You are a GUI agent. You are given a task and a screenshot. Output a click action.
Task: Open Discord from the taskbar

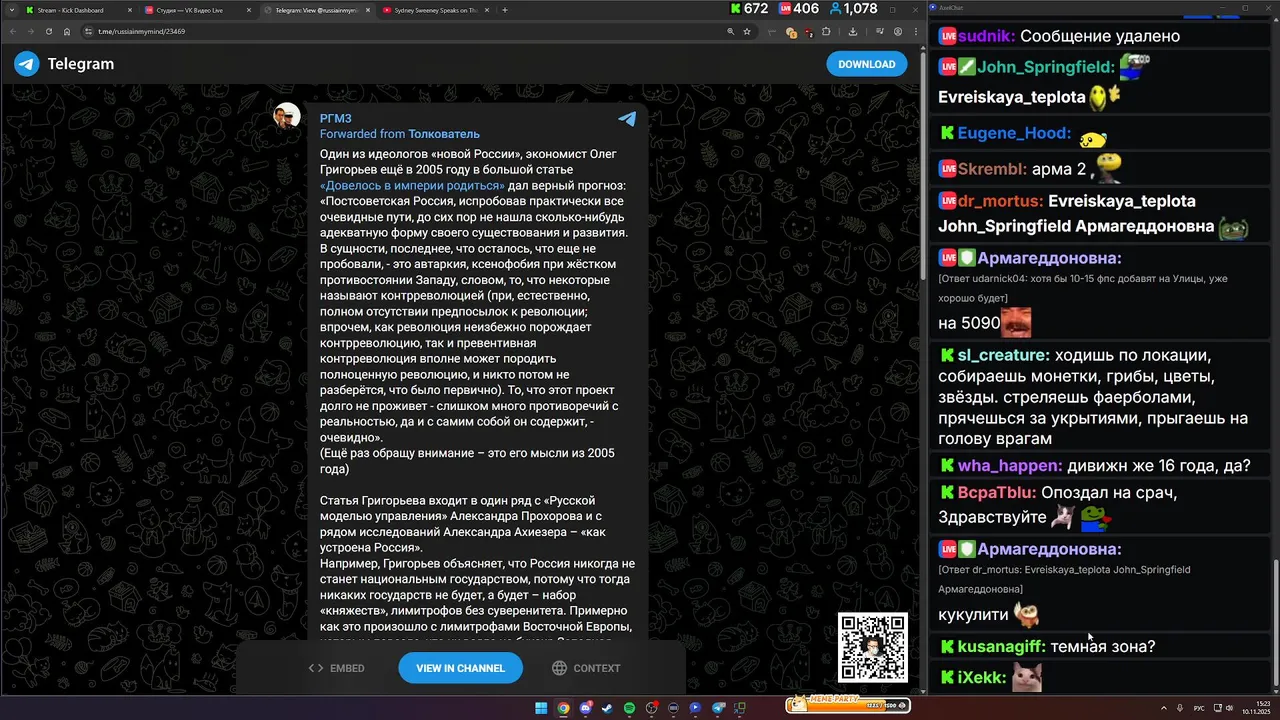[x=585, y=708]
